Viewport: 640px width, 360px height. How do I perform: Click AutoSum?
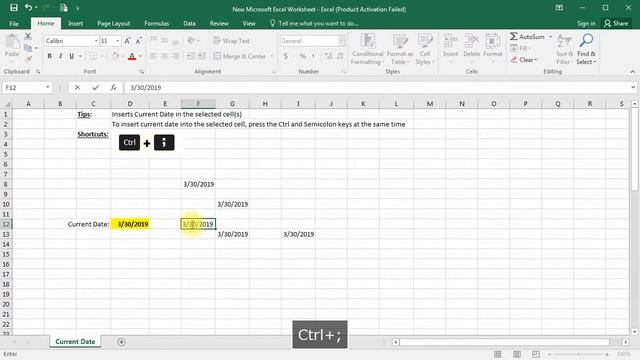click(527, 37)
